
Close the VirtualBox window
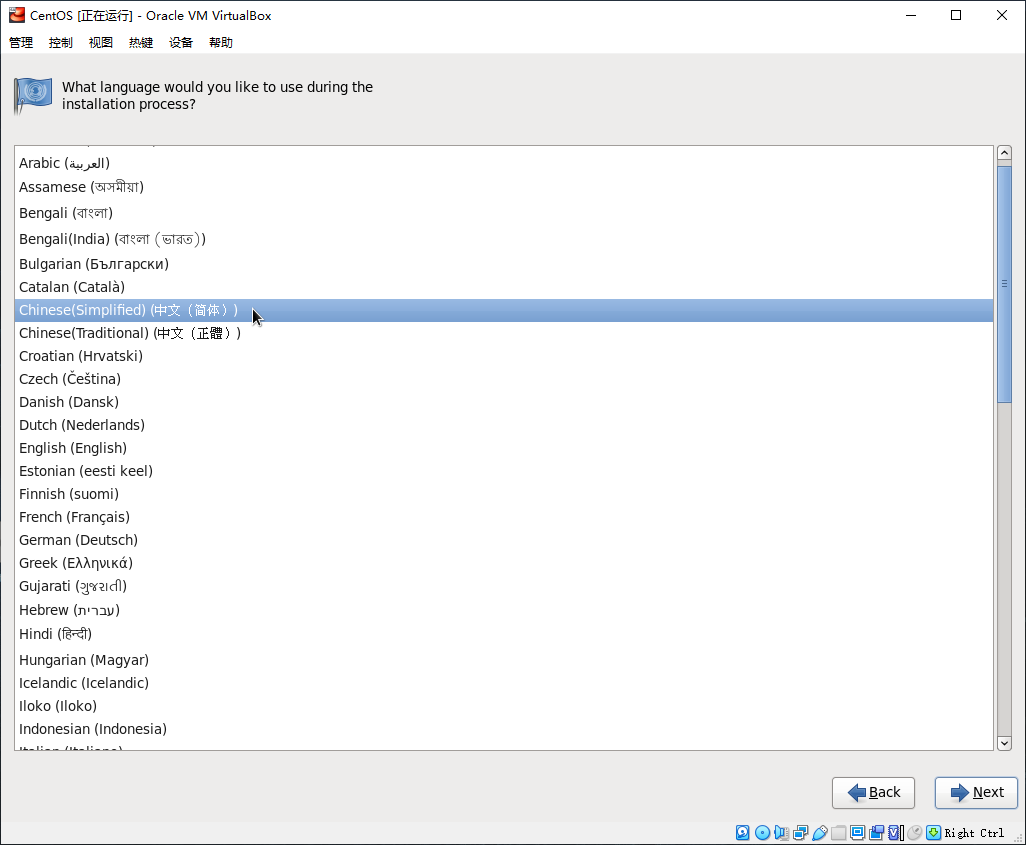[x=1002, y=15]
